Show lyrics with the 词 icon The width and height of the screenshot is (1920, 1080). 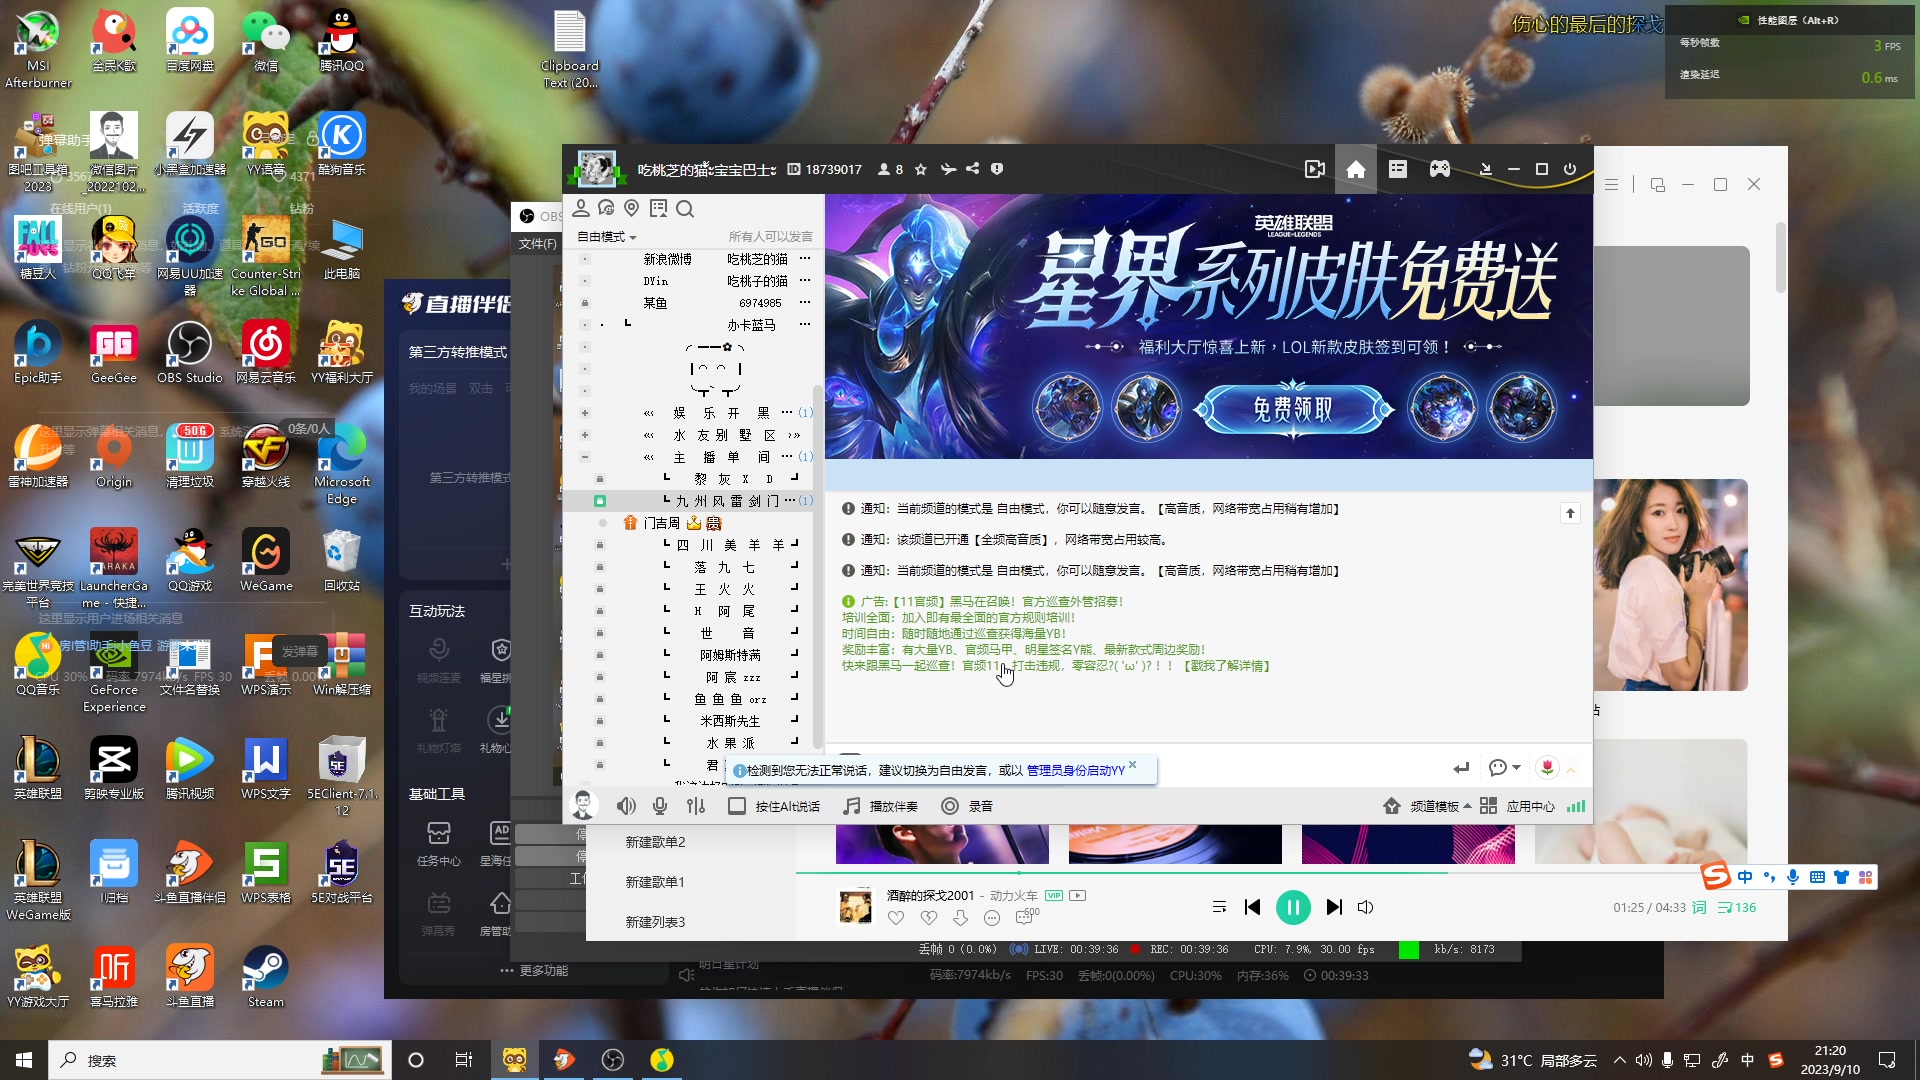tap(1699, 908)
